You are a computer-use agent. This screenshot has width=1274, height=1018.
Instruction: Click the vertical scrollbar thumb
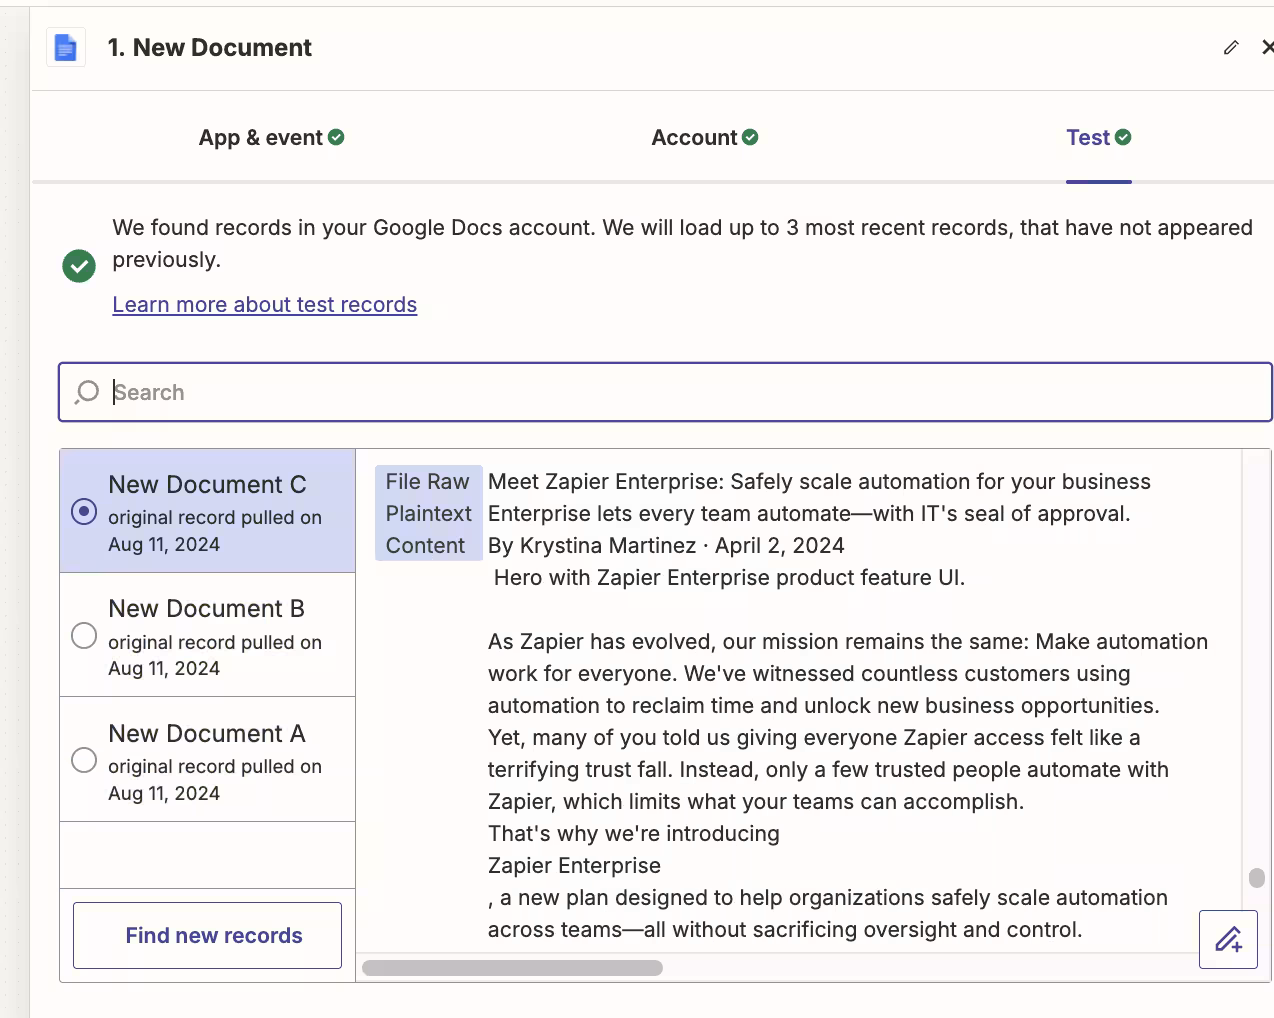coord(1257,878)
